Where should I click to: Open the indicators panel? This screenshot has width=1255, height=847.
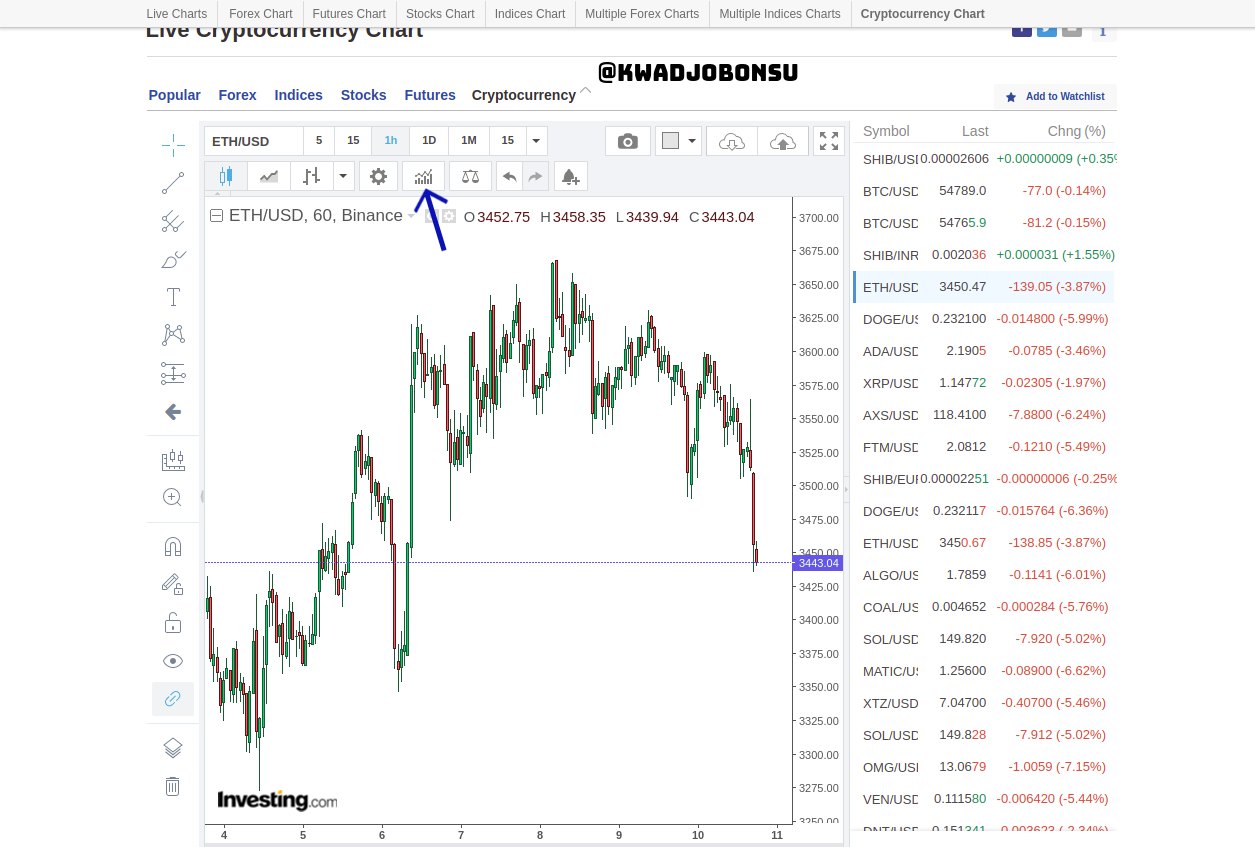423,177
